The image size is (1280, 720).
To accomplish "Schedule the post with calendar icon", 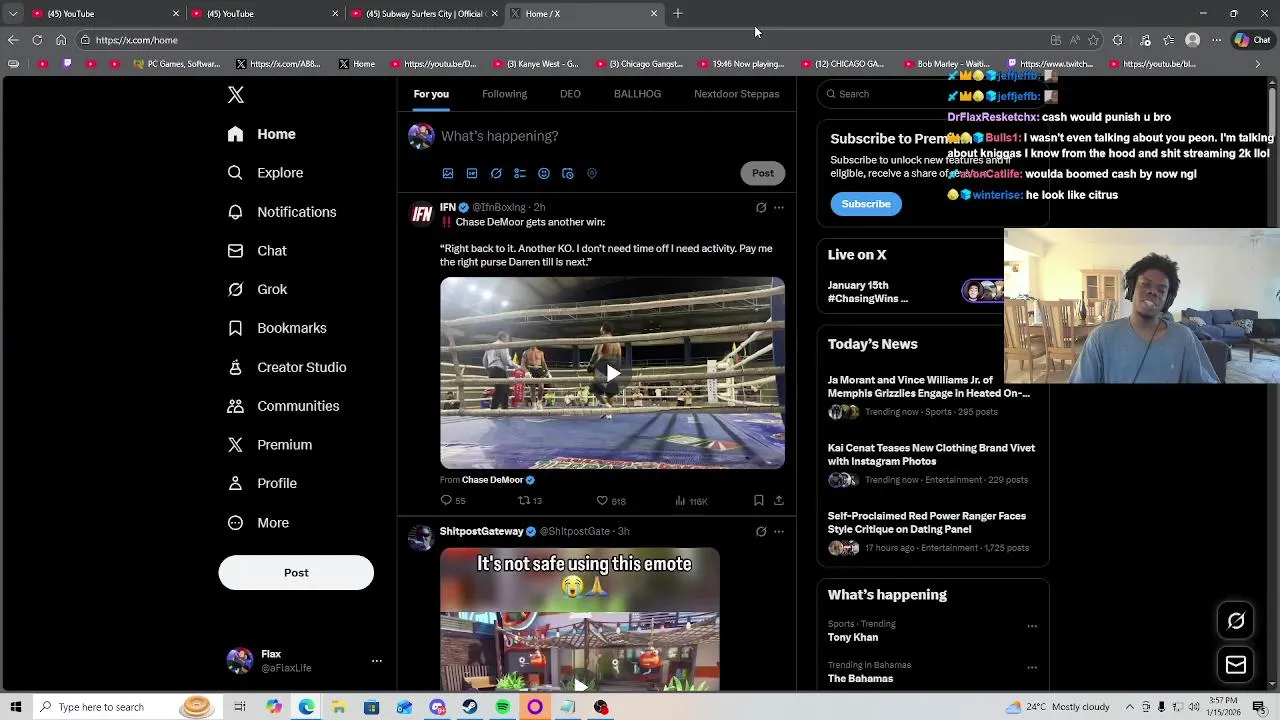I will coord(568,173).
